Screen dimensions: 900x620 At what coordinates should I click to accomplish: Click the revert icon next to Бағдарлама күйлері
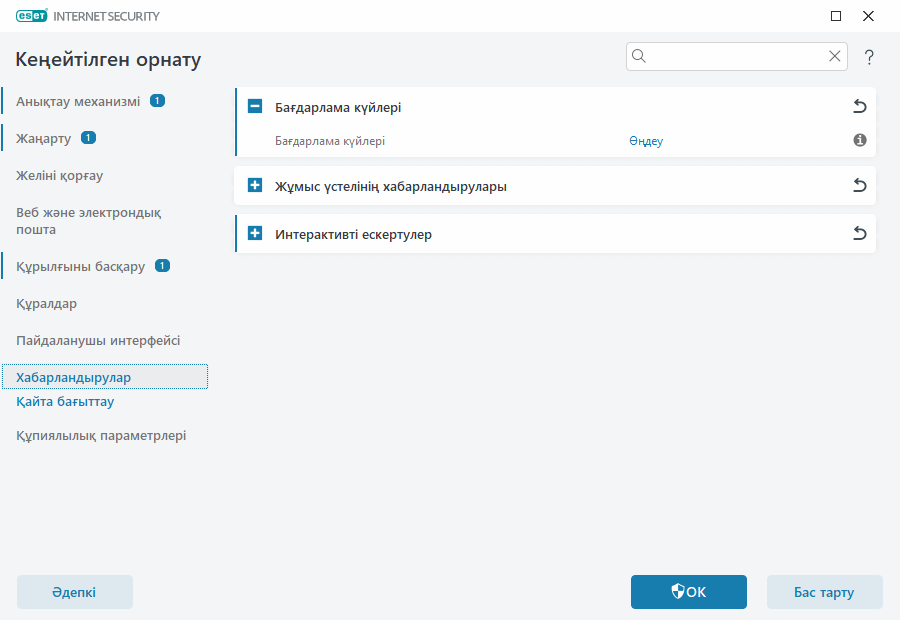859,104
